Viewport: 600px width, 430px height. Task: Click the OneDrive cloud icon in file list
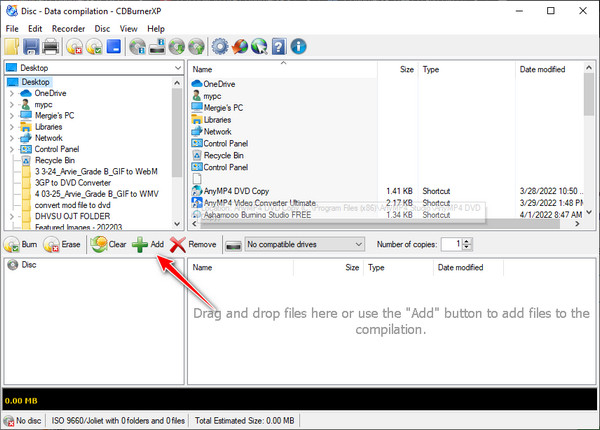(197, 83)
